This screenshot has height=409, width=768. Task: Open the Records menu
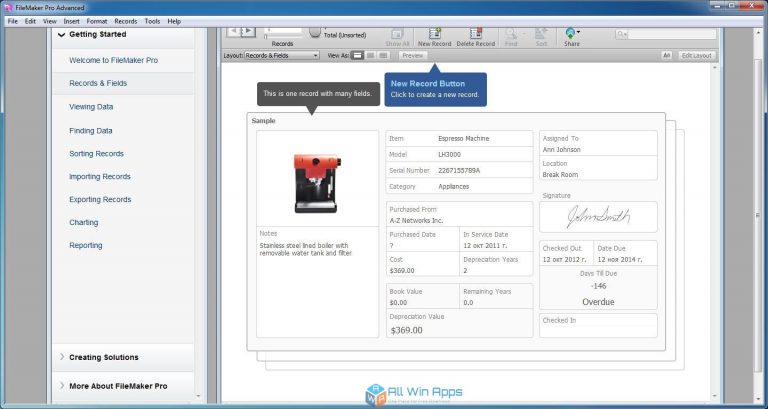click(x=126, y=22)
